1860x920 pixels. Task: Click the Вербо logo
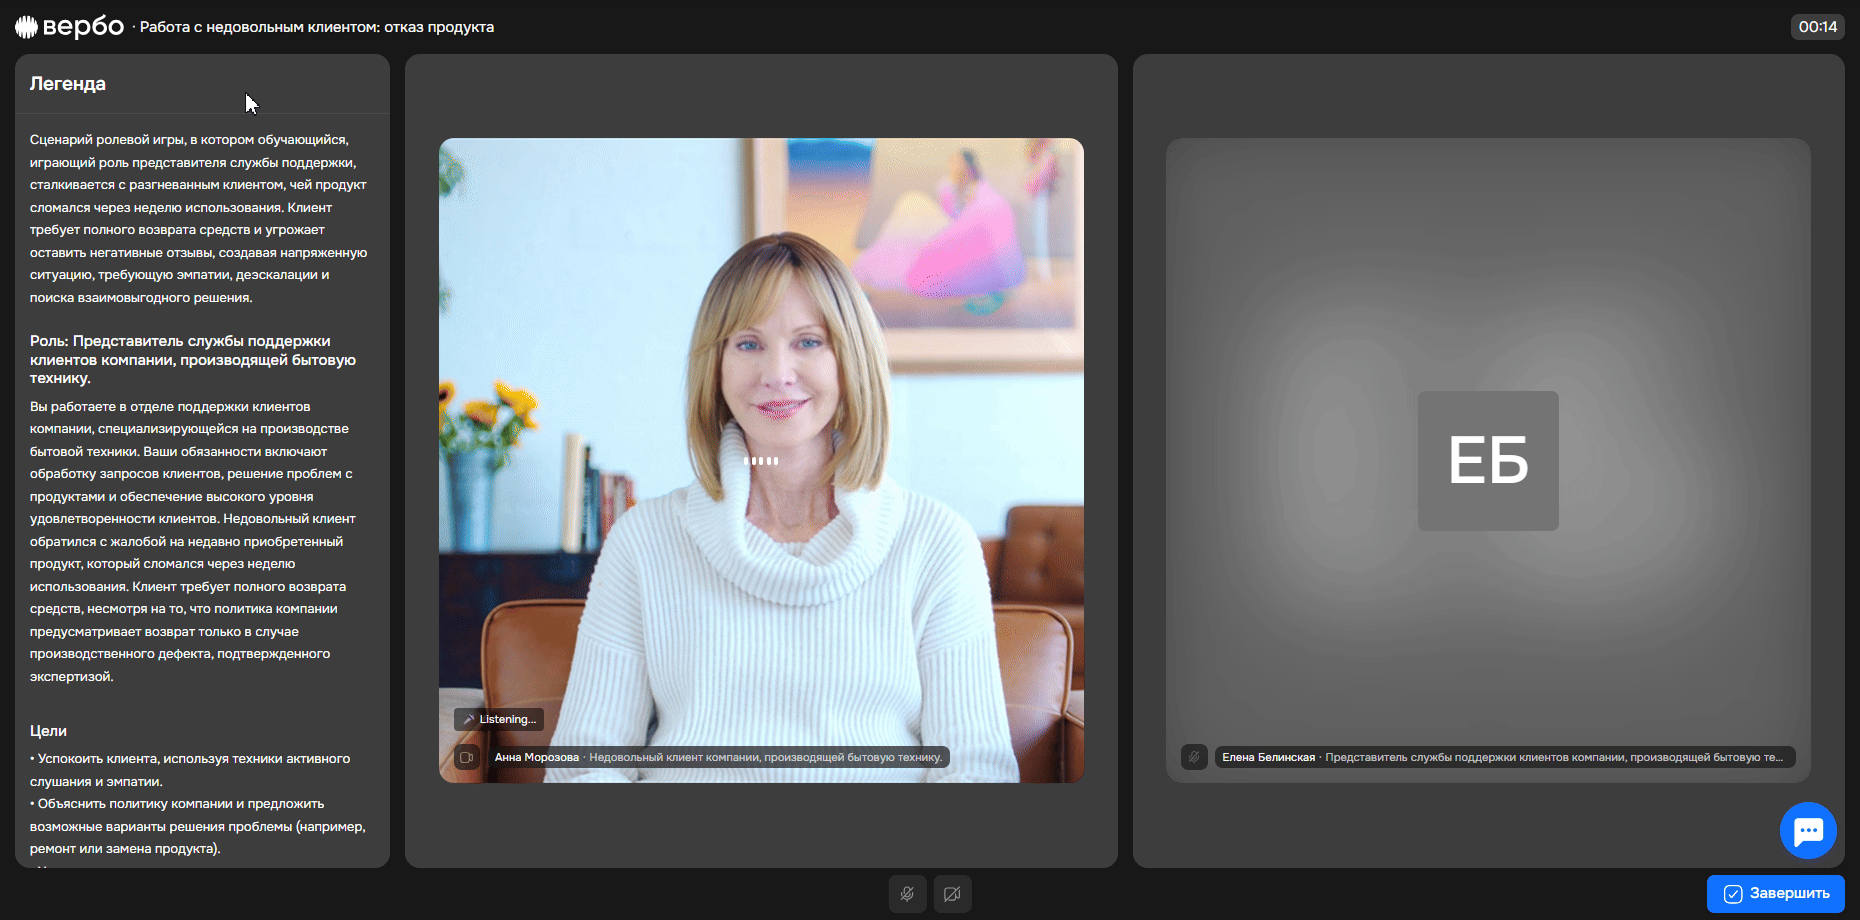(70, 27)
